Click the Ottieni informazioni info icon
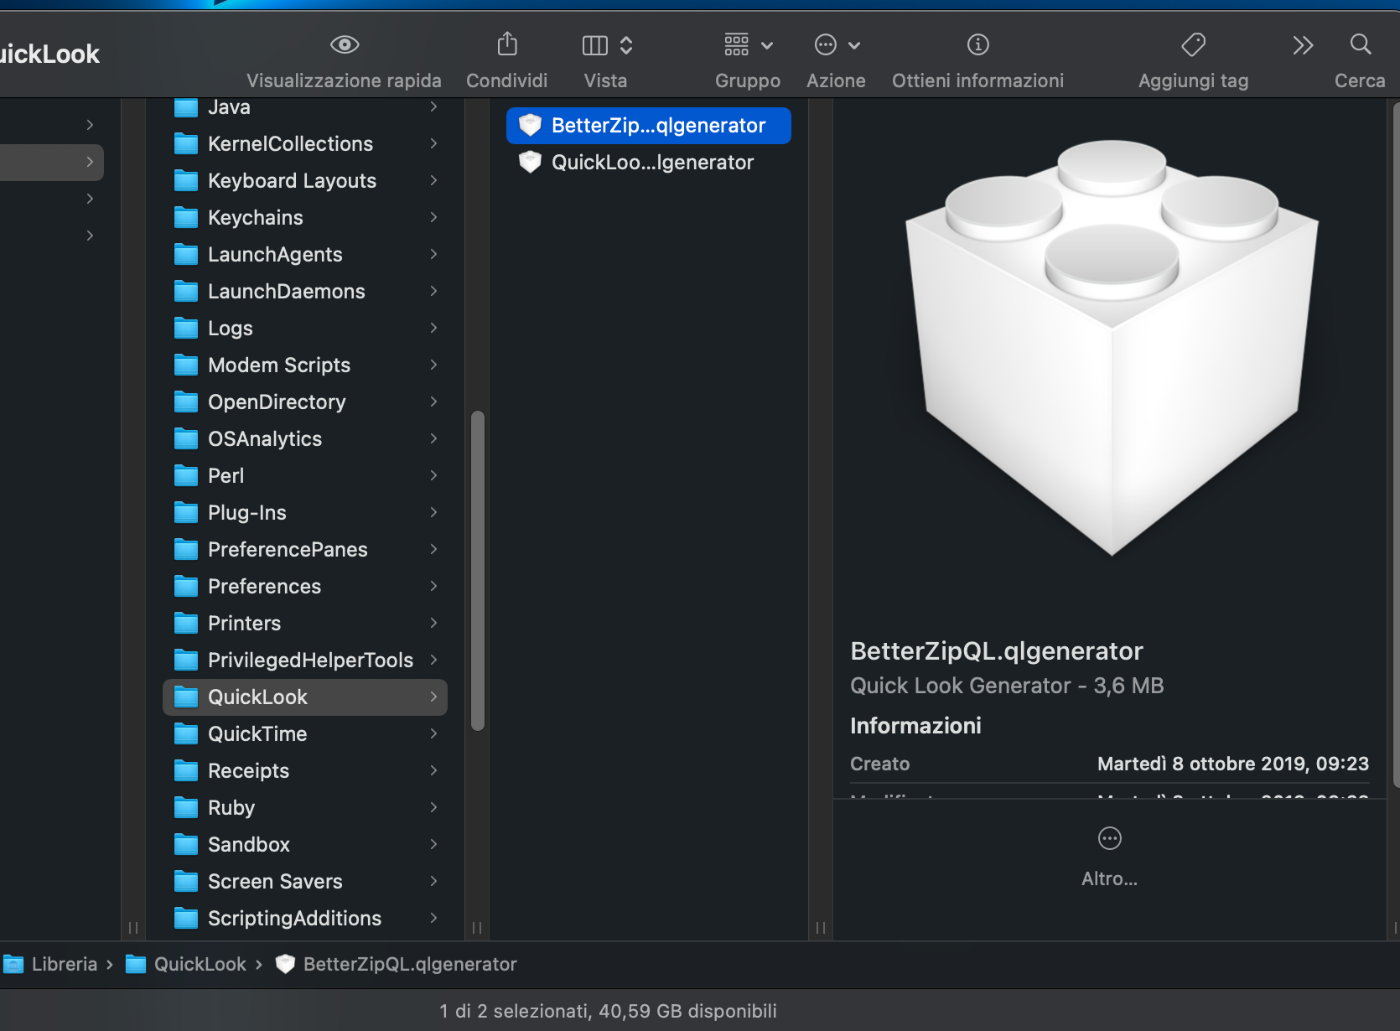 [x=978, y=44]
